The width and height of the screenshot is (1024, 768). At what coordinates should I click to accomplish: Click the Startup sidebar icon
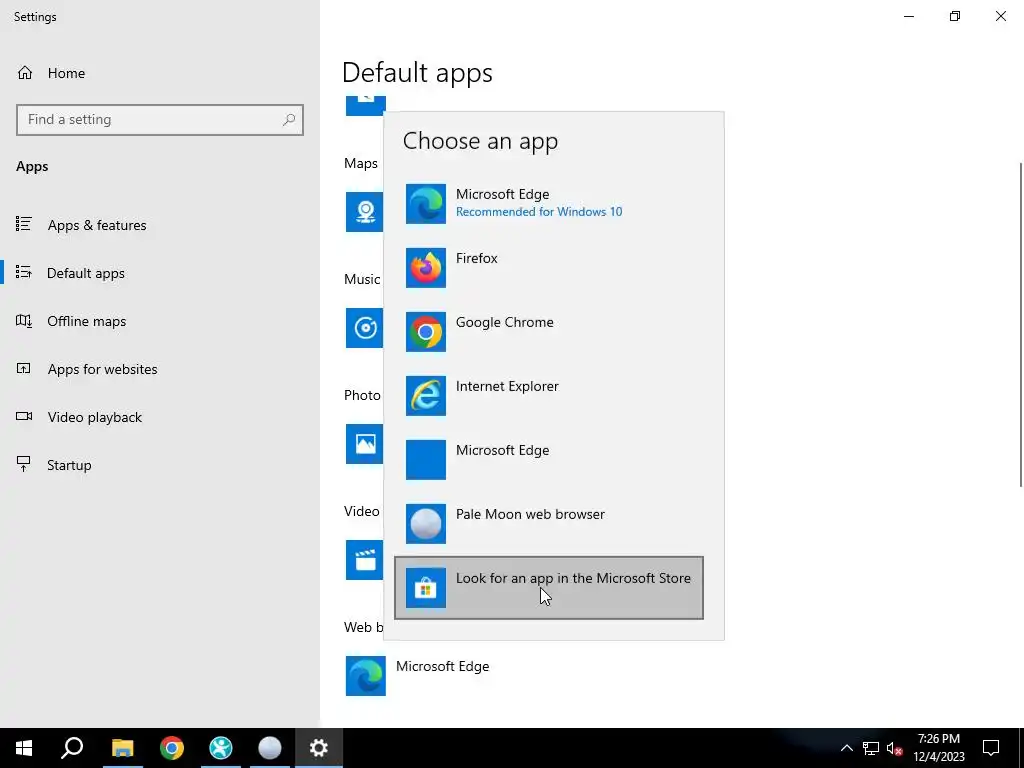point(24,464)
